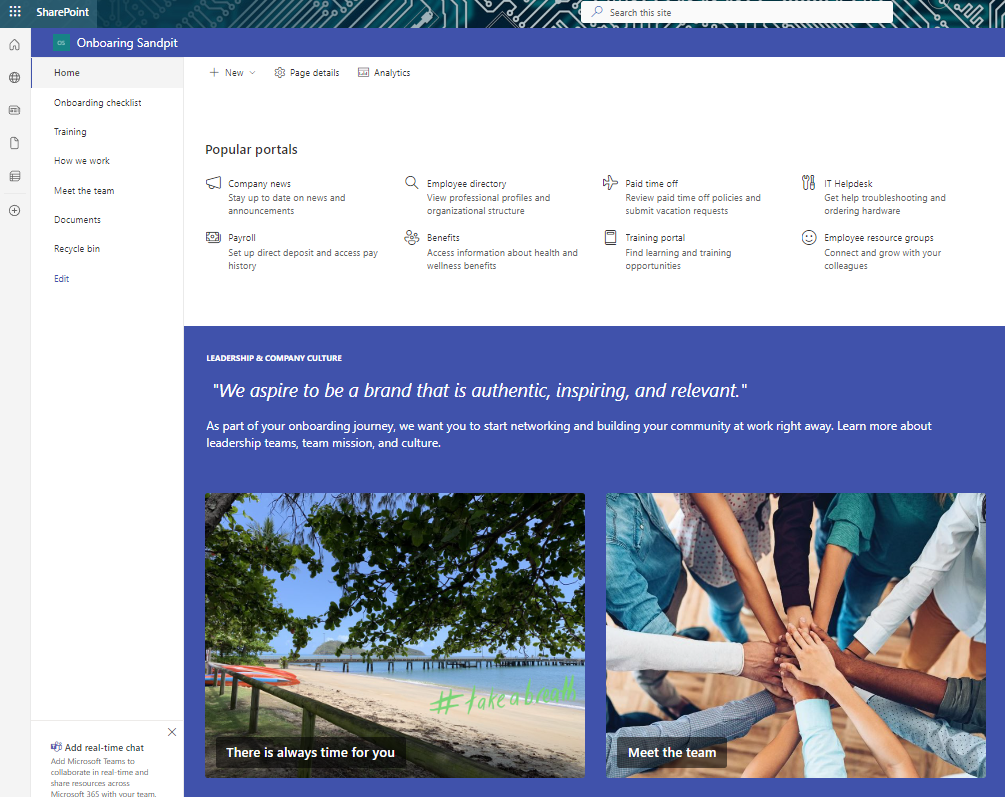Select the Home icon in the app bar

(14, 44)
